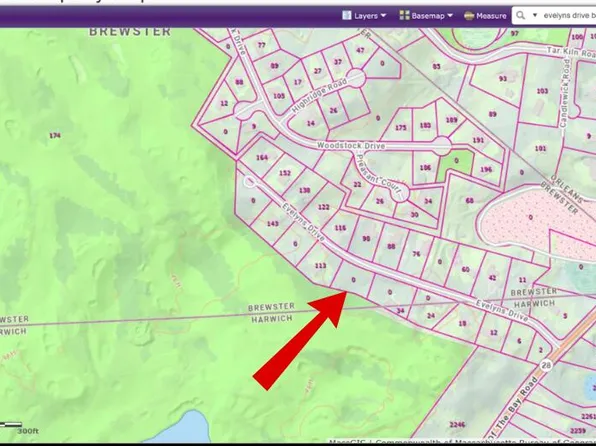The height and width of the screenshot is (446, 596).
Task: Select parcel 113 on Evelyns Drive
Action: [x=320, y=265]
